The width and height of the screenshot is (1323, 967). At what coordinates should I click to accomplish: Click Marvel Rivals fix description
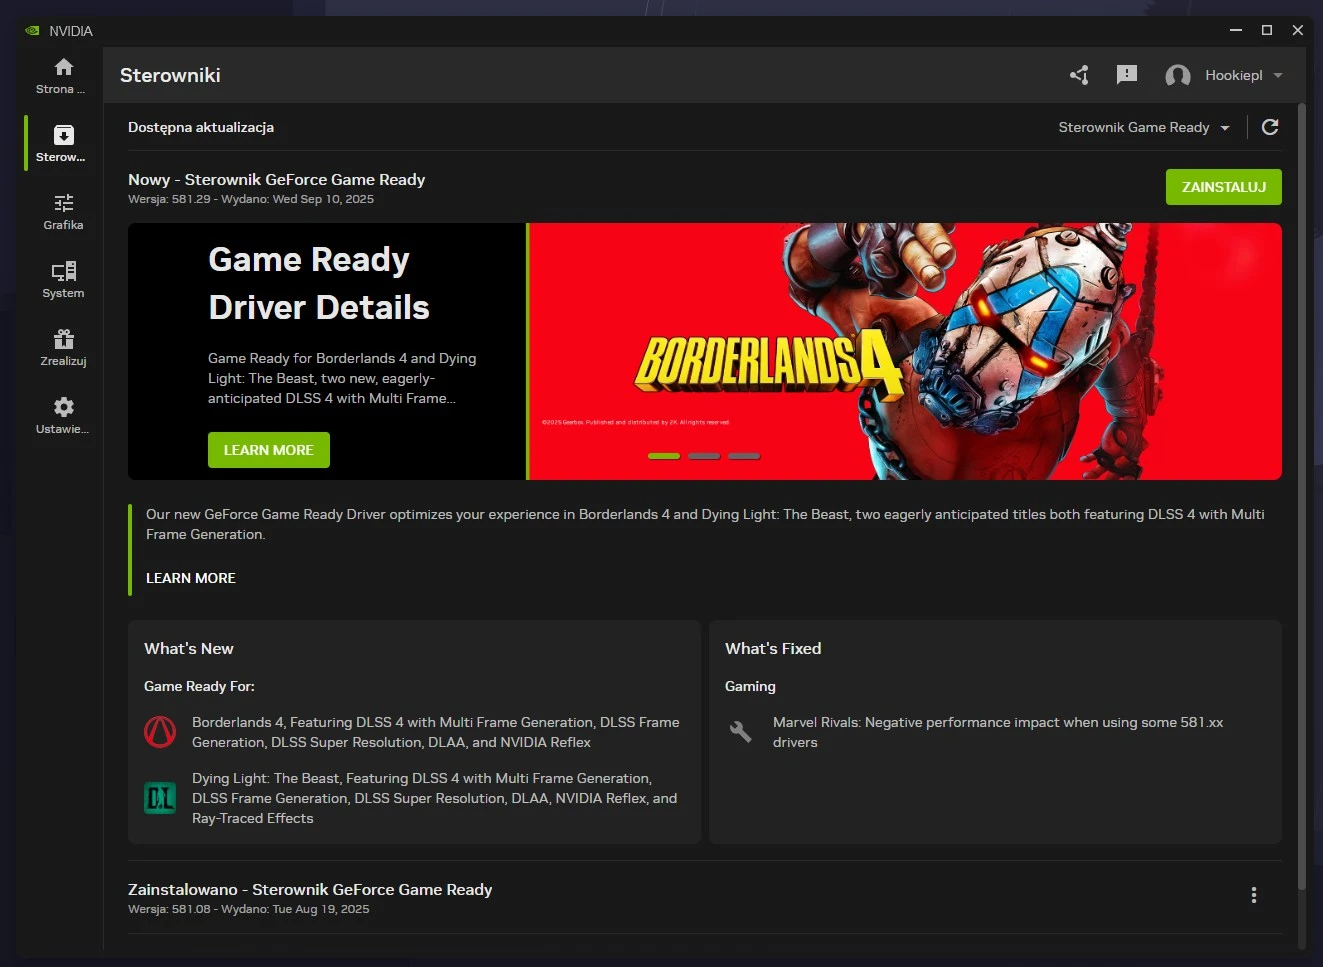pos(998,732)
